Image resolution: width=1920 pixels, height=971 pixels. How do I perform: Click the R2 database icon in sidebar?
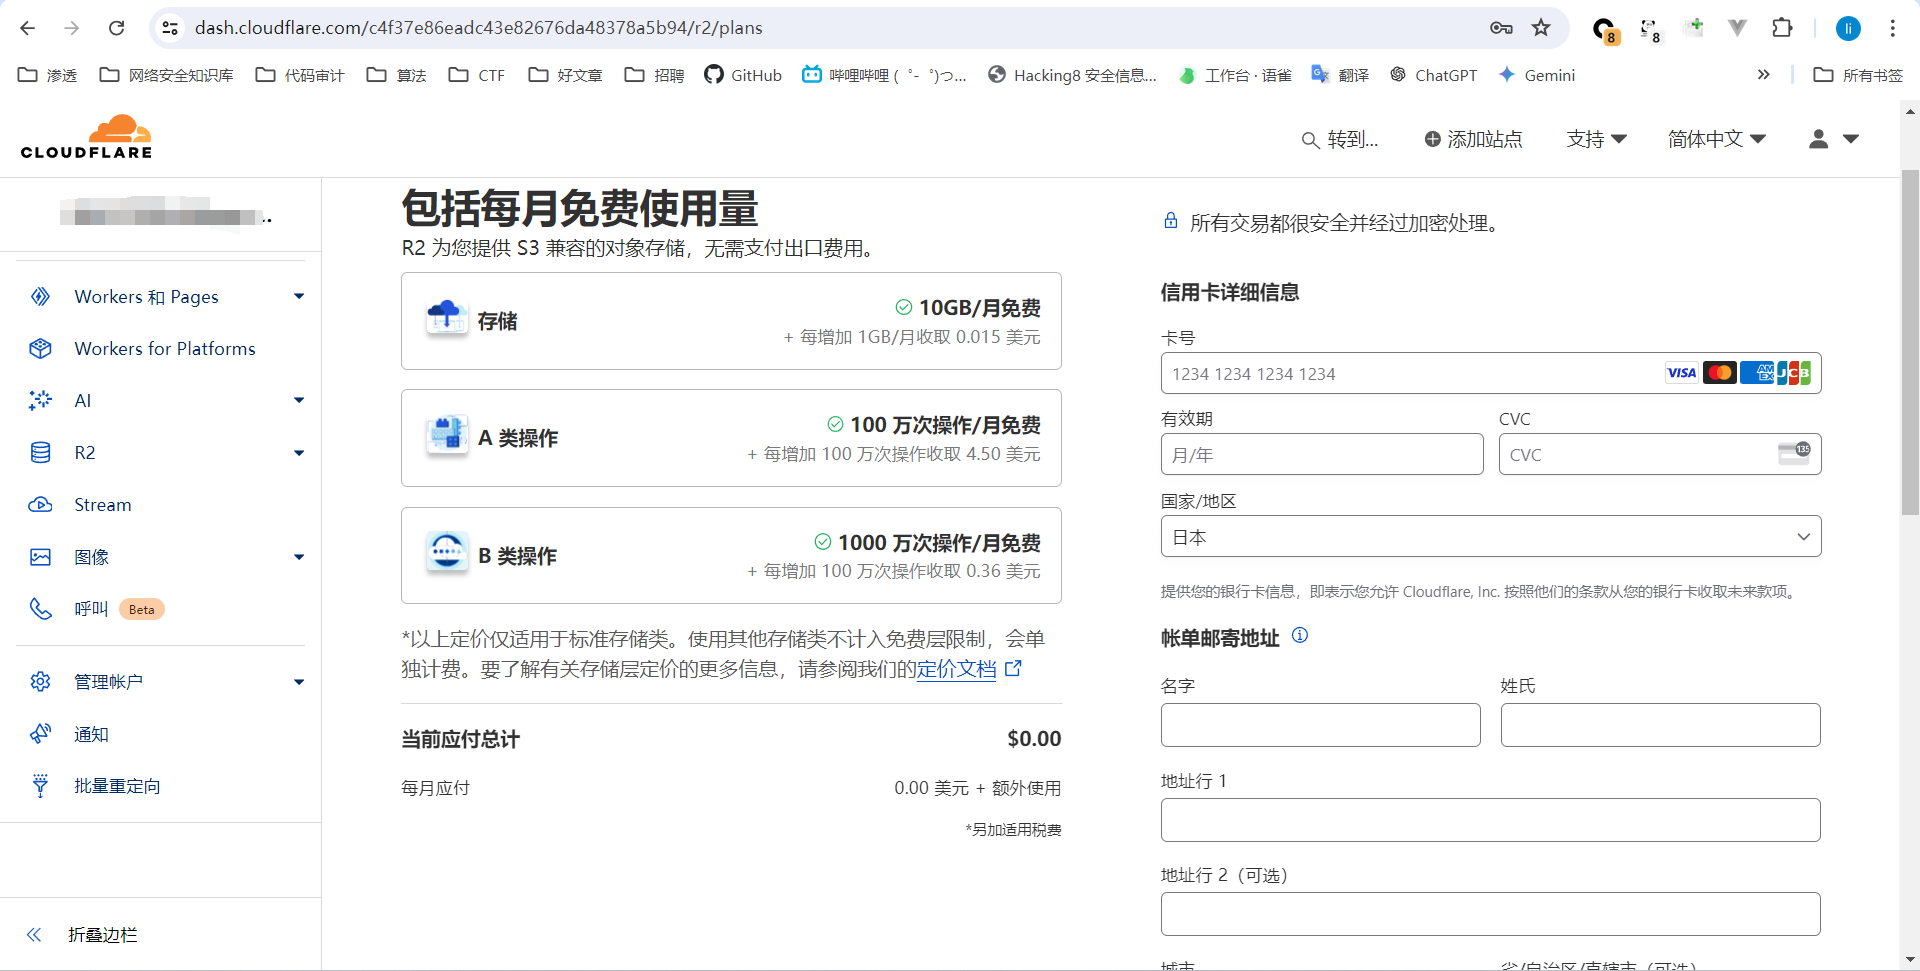(x=40, y=453)
